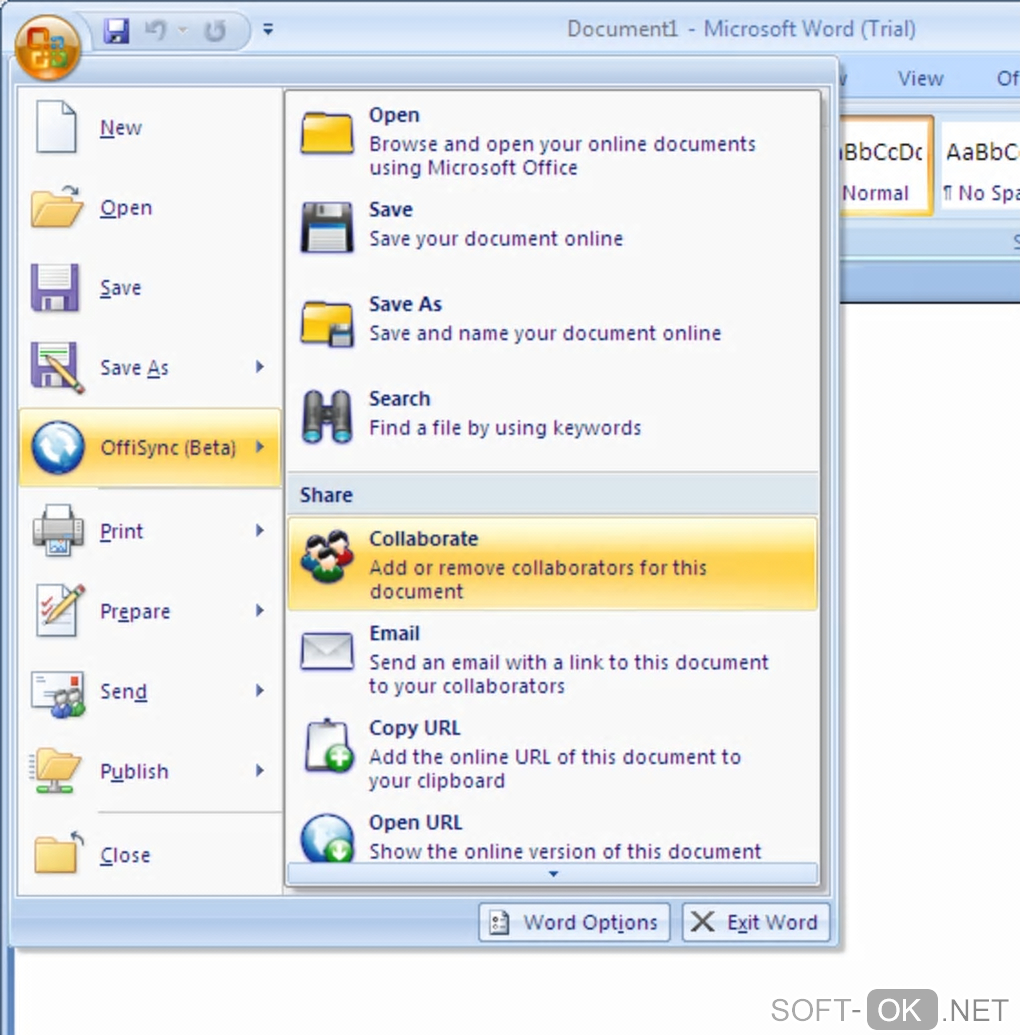This screenshot has width=1020, height=1035.
Task: Expand the Publish submenu arrow
Action: point(260,770)
